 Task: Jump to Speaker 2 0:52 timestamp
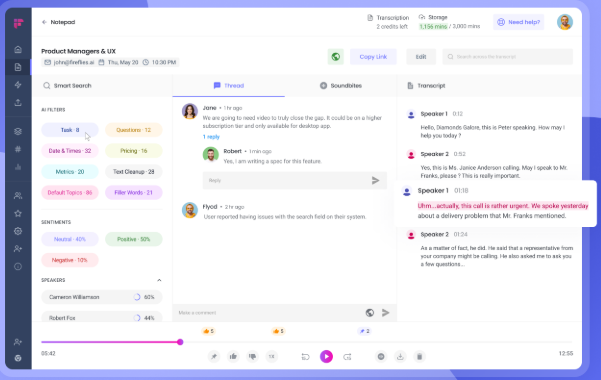(x=459, y=154)
